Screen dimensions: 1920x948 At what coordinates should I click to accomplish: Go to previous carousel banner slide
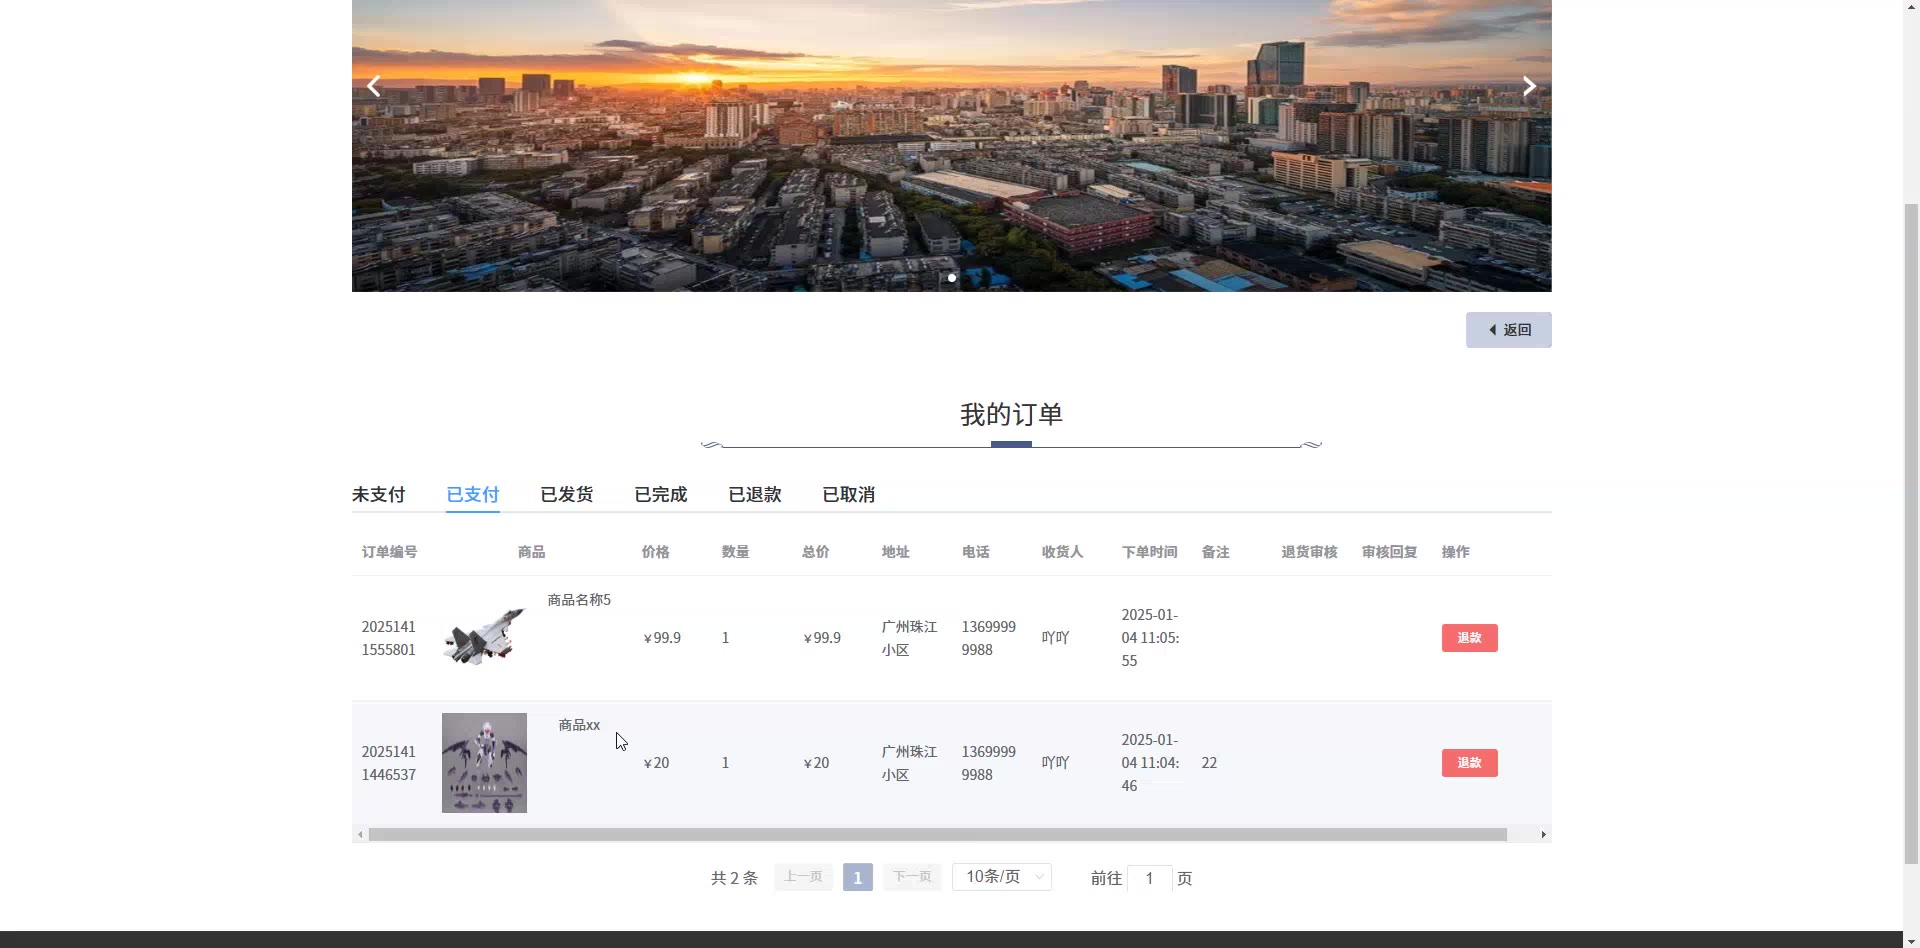[374, 86]
